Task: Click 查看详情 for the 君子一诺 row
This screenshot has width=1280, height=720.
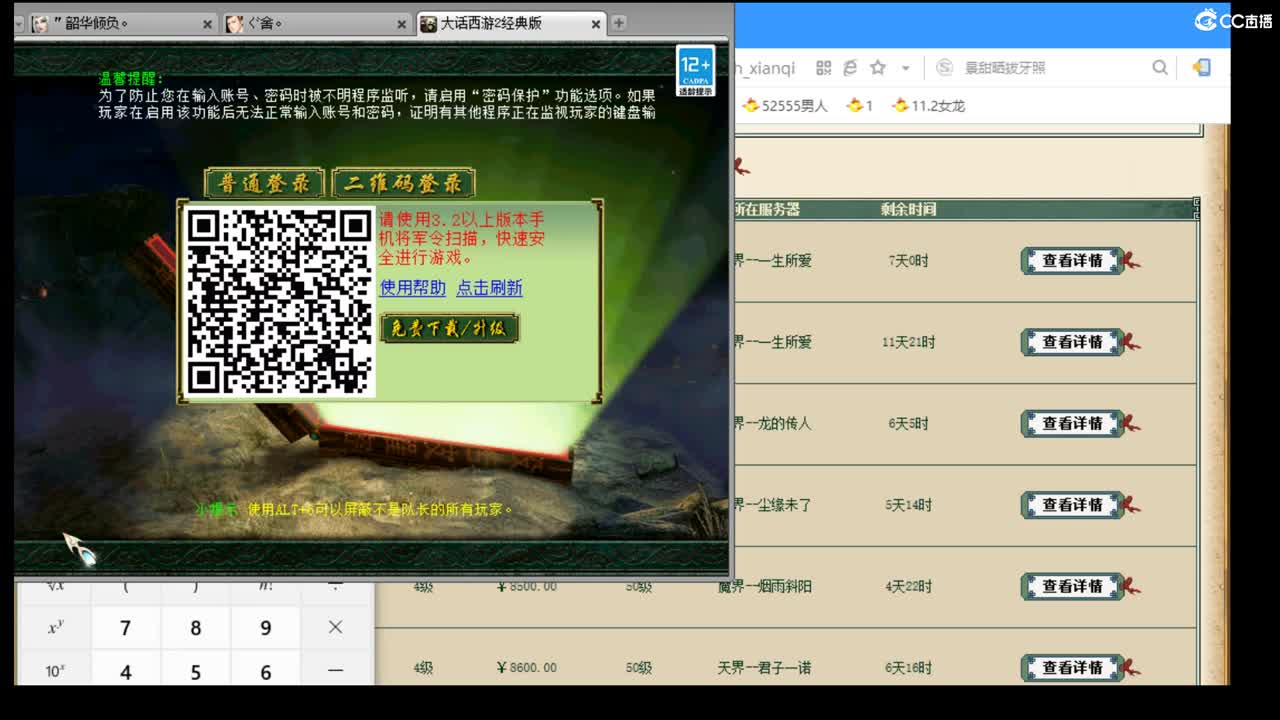Action: [x=1073, y=668]
